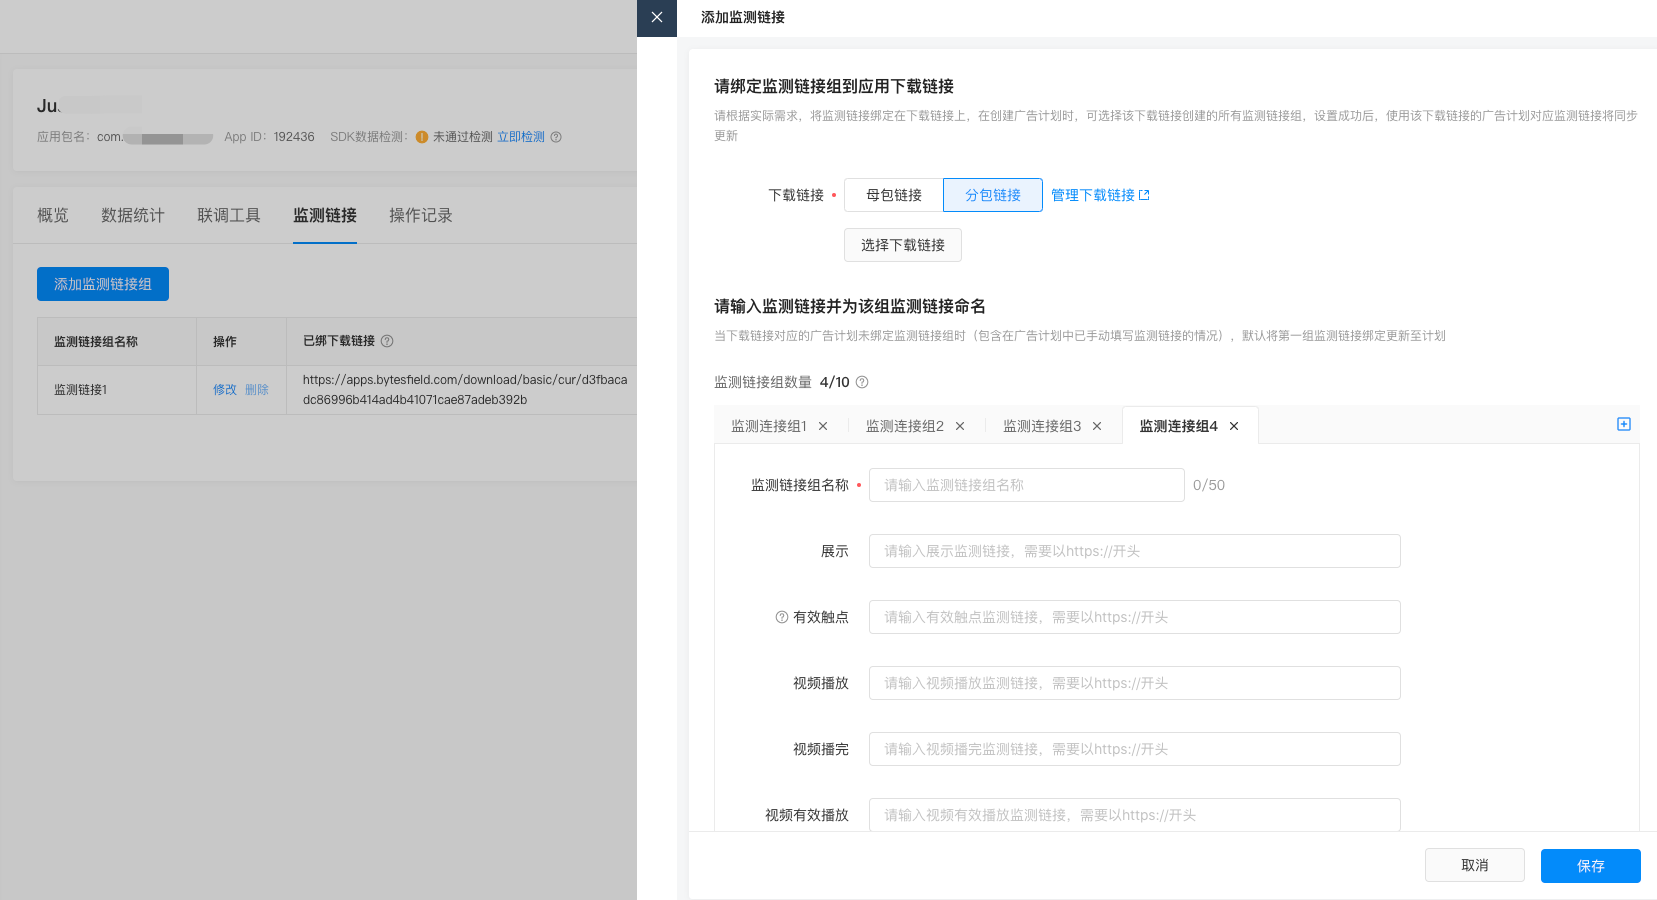Viewport: 1657px width, 900px height.
Task: Click help icon beside 有效触点 label
Action: coord(782,617)
